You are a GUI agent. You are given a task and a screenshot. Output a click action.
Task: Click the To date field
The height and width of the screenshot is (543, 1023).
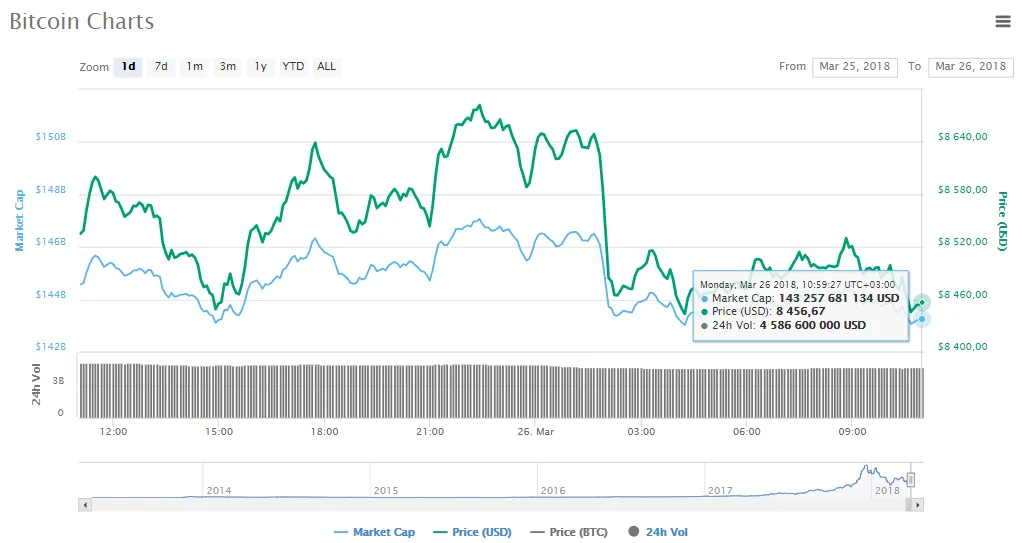pyautogui.click(x=971, y=67)
